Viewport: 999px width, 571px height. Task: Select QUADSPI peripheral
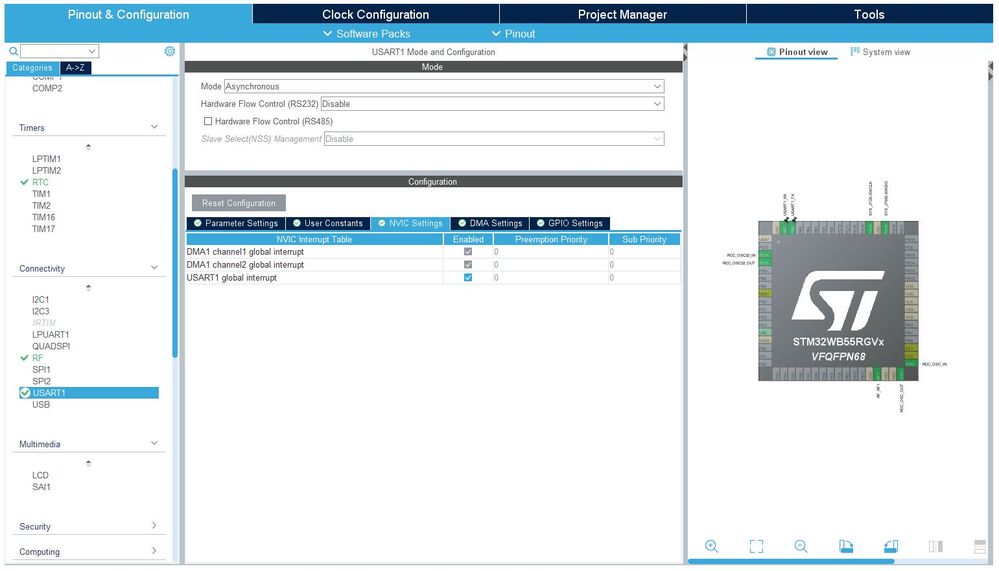coord(51,346)
